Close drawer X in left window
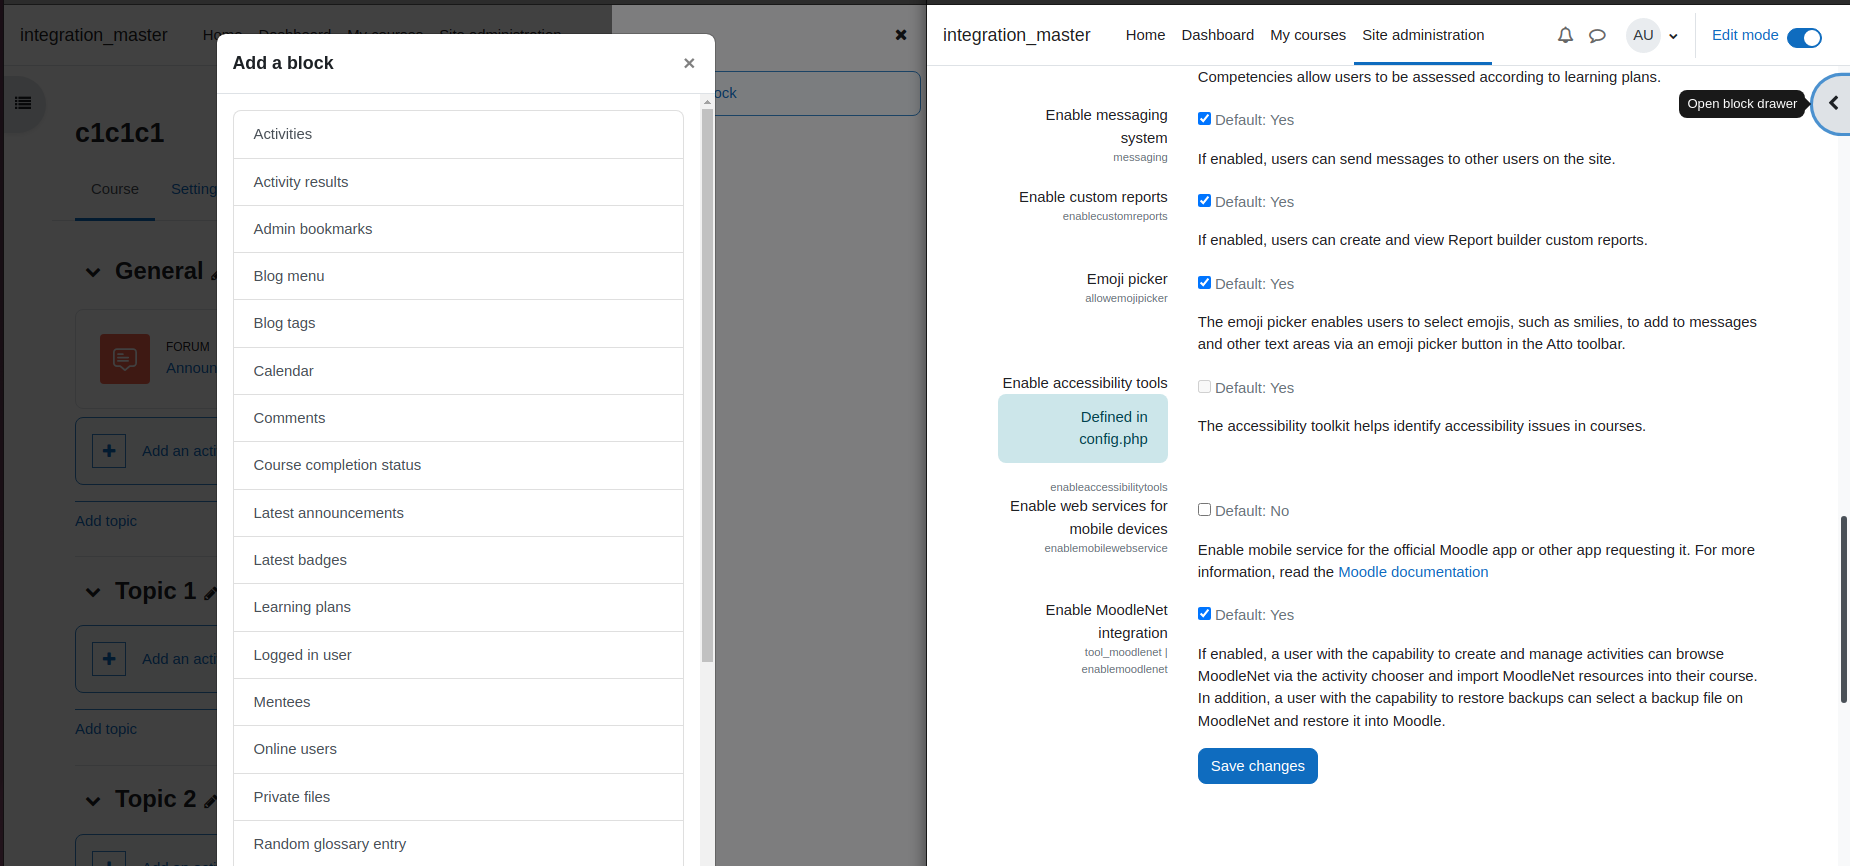Screen dimensions: 1850x866 click(x=901, y=35)
